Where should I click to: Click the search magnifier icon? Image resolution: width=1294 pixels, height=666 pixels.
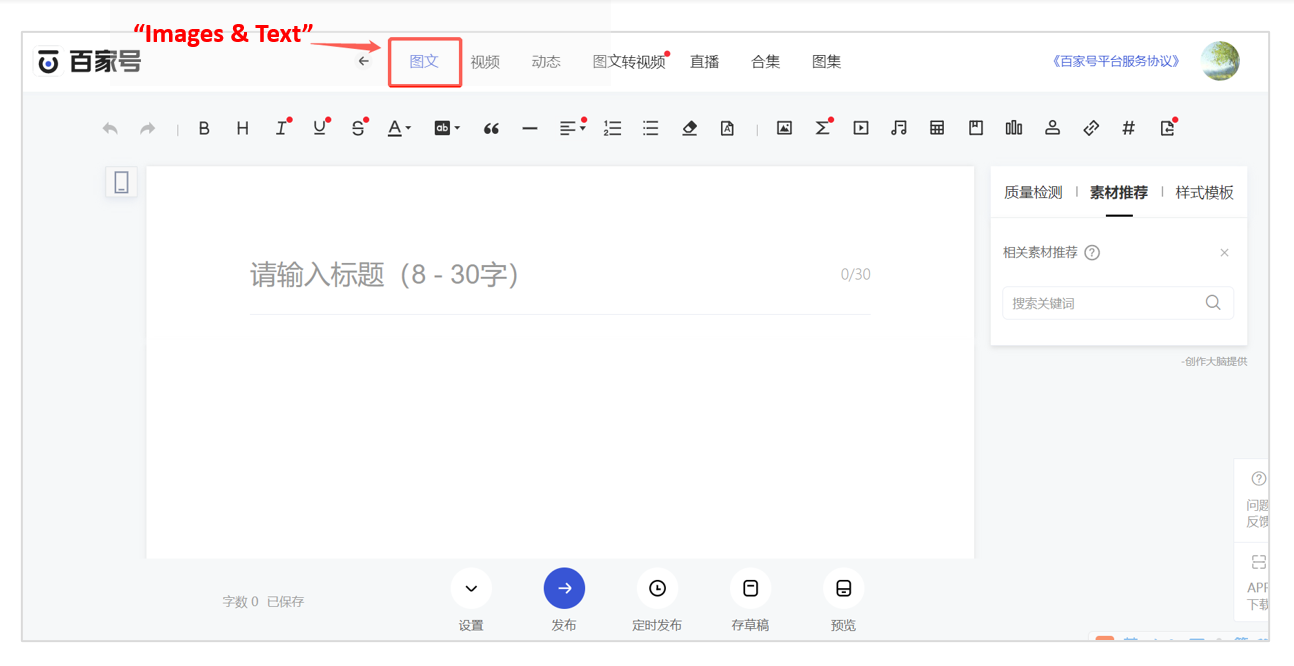click(1213, 303)
